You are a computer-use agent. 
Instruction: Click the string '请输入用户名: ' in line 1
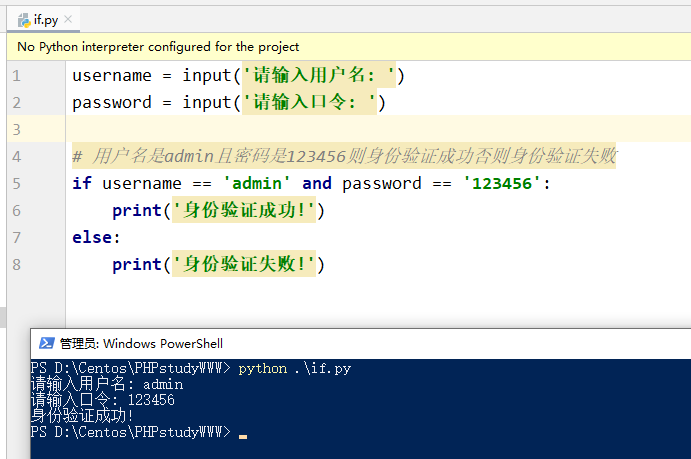tap(319, 75)
